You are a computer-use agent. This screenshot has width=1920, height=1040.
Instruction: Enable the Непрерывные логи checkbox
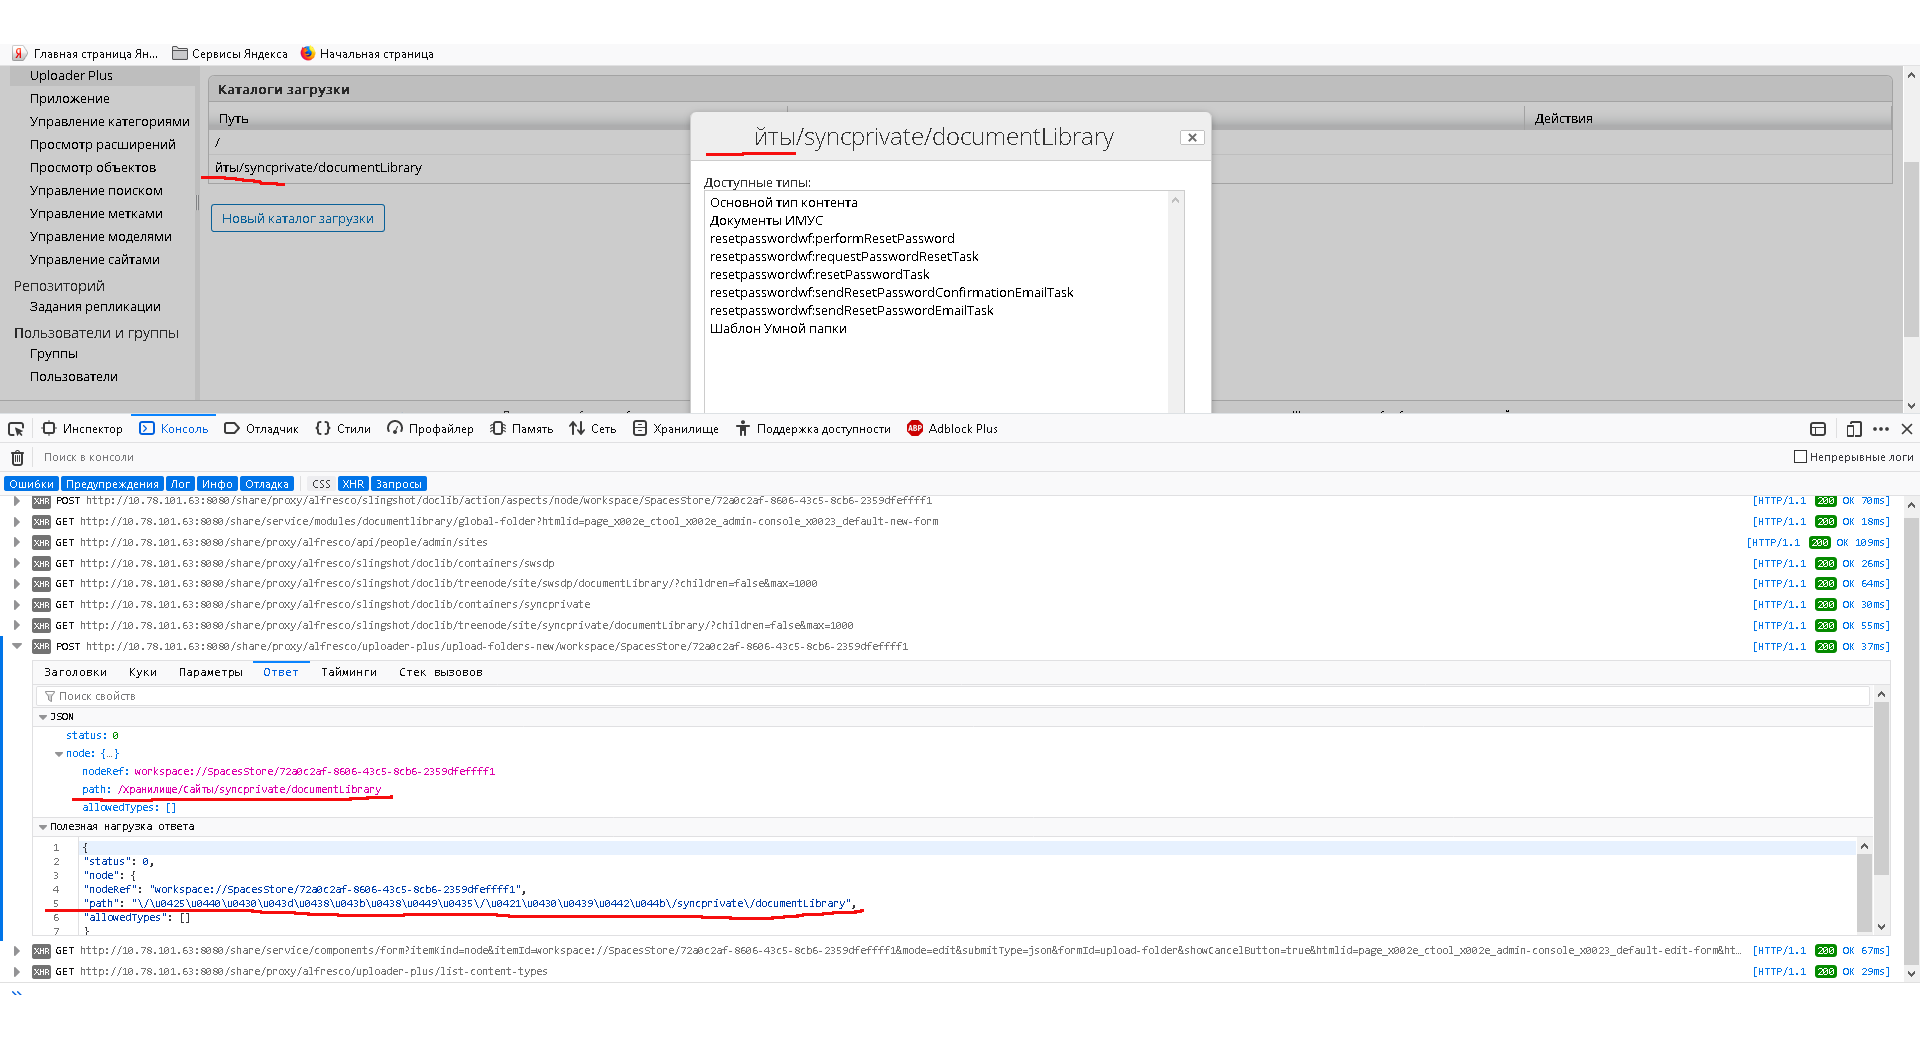click(1800, 457)
